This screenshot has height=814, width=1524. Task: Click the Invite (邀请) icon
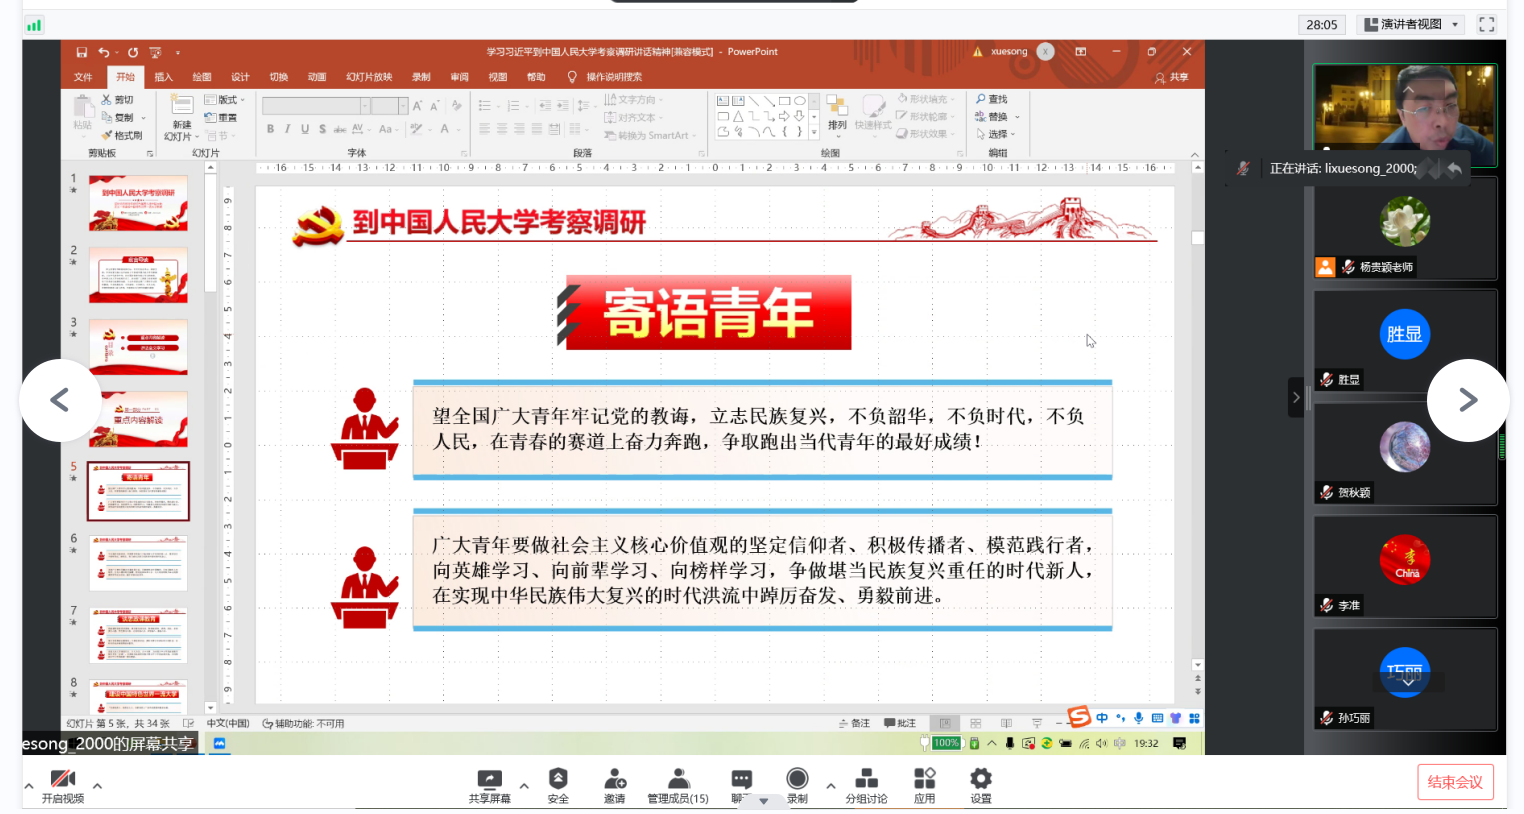(614, 780)
